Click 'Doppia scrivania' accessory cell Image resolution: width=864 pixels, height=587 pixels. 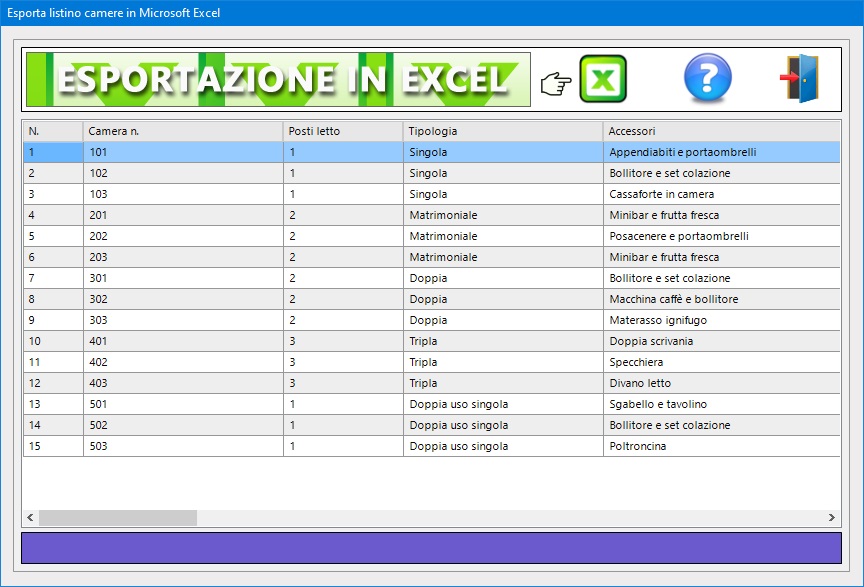pyautogui.click(x=722, y=341)
